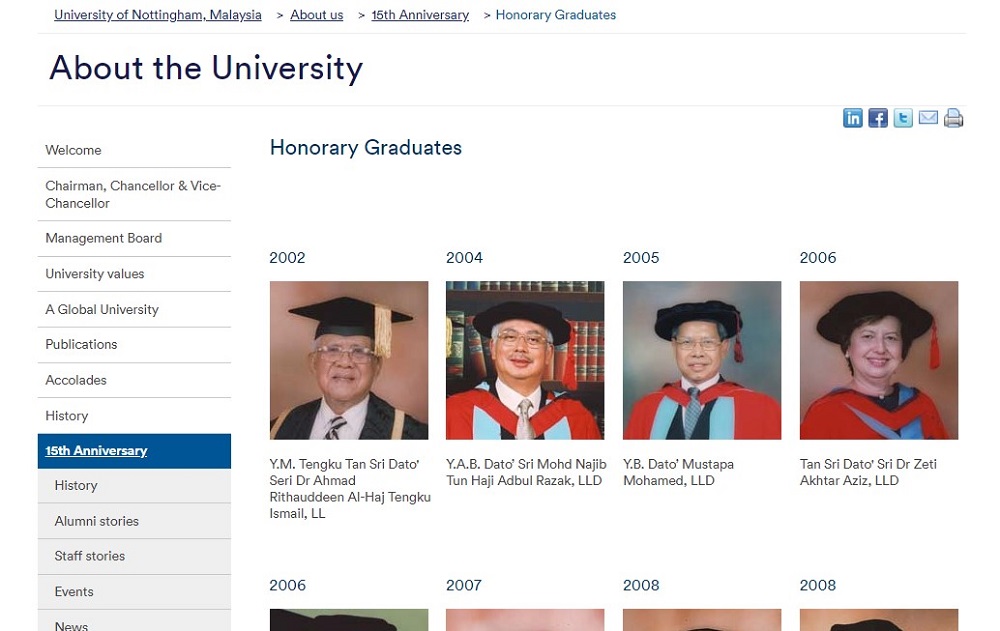Select Management Board in the sidebar

(x=103, y=238)
